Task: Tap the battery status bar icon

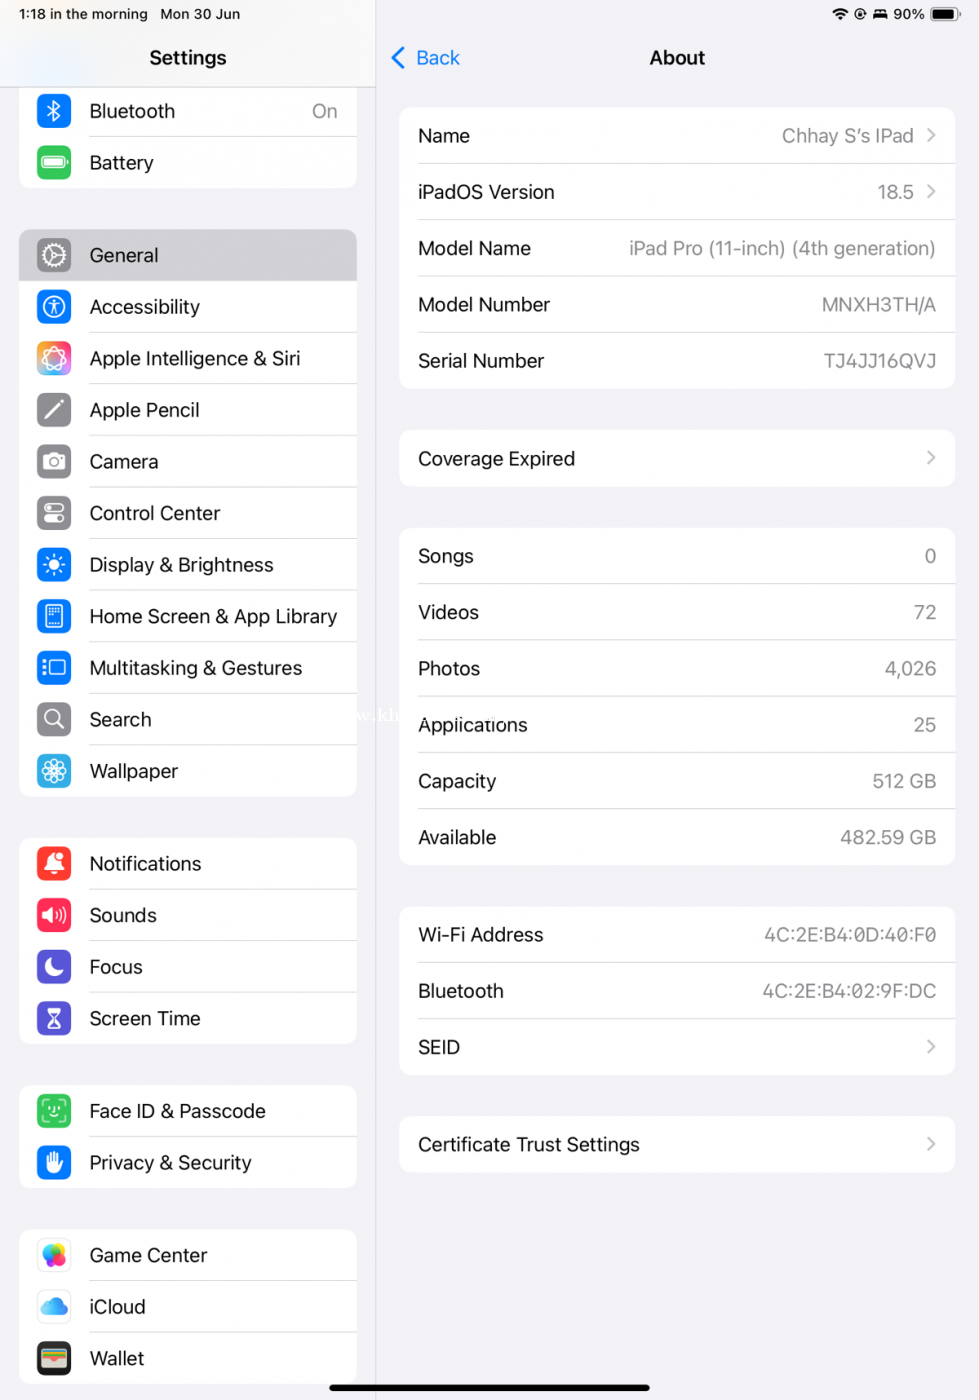Action: tap(945, 14)
